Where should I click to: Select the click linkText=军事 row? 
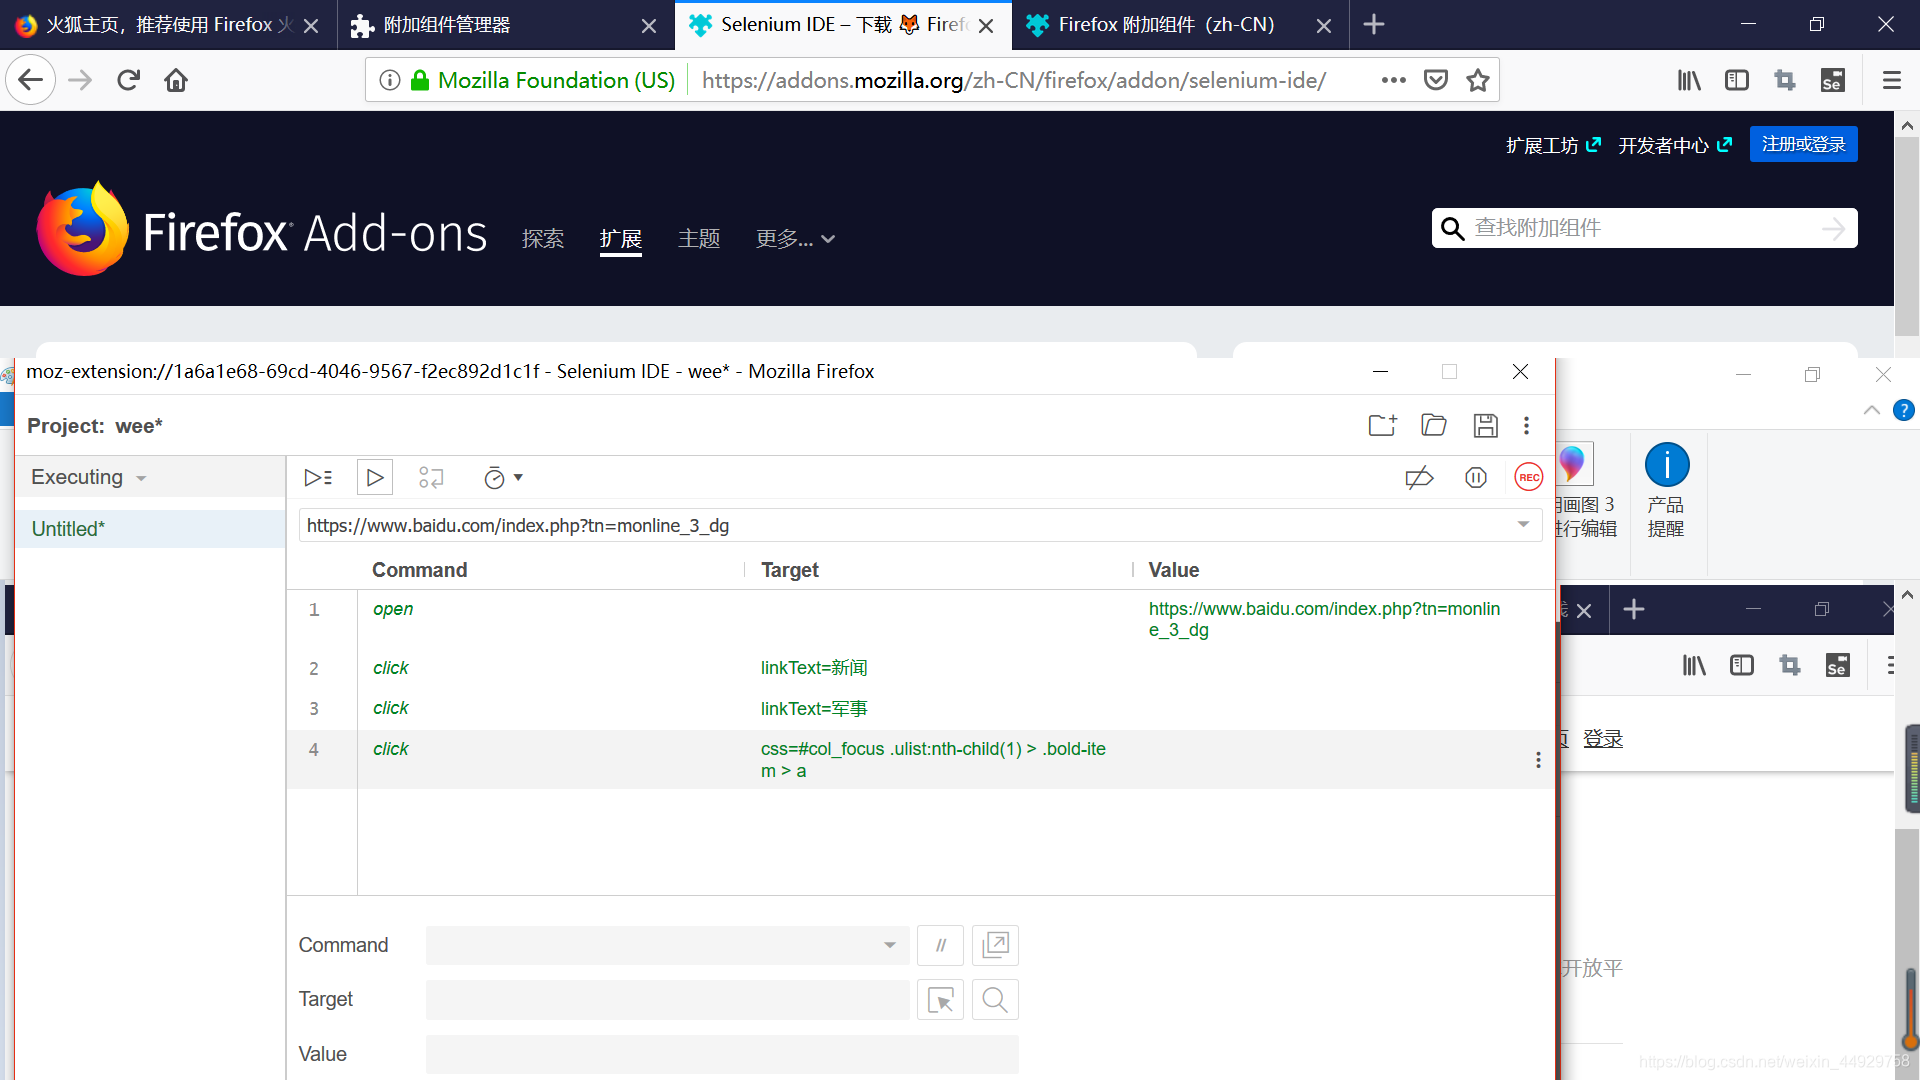coord(920,708)
